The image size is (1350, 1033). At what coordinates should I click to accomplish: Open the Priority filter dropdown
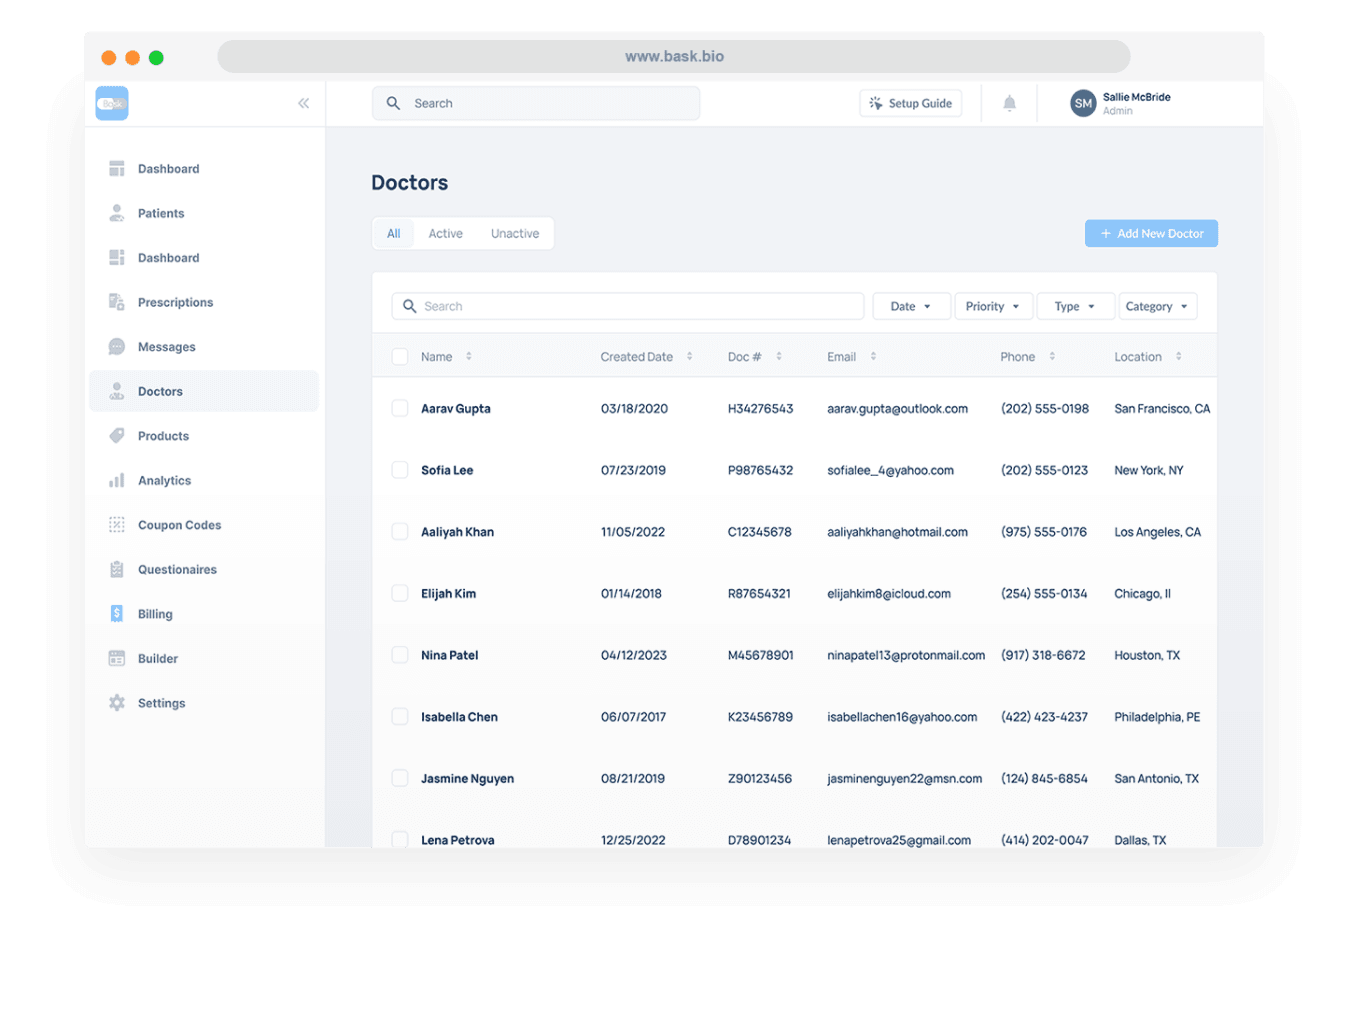click(992, 306)
